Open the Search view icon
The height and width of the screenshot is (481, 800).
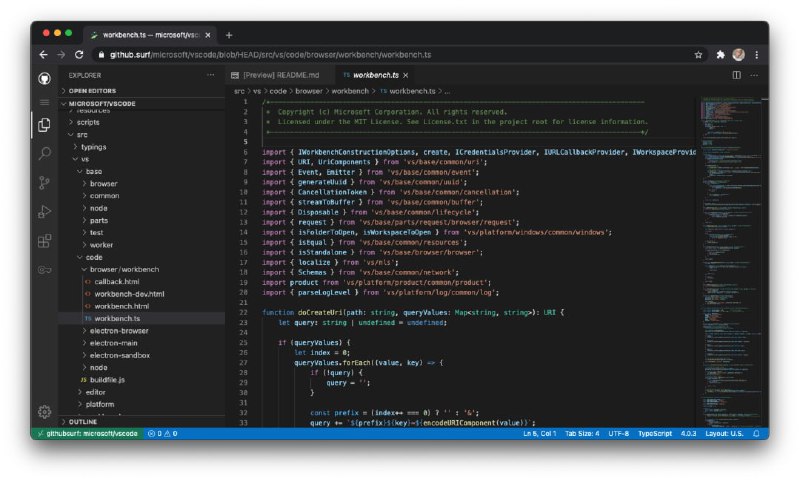tap(44, 153)
